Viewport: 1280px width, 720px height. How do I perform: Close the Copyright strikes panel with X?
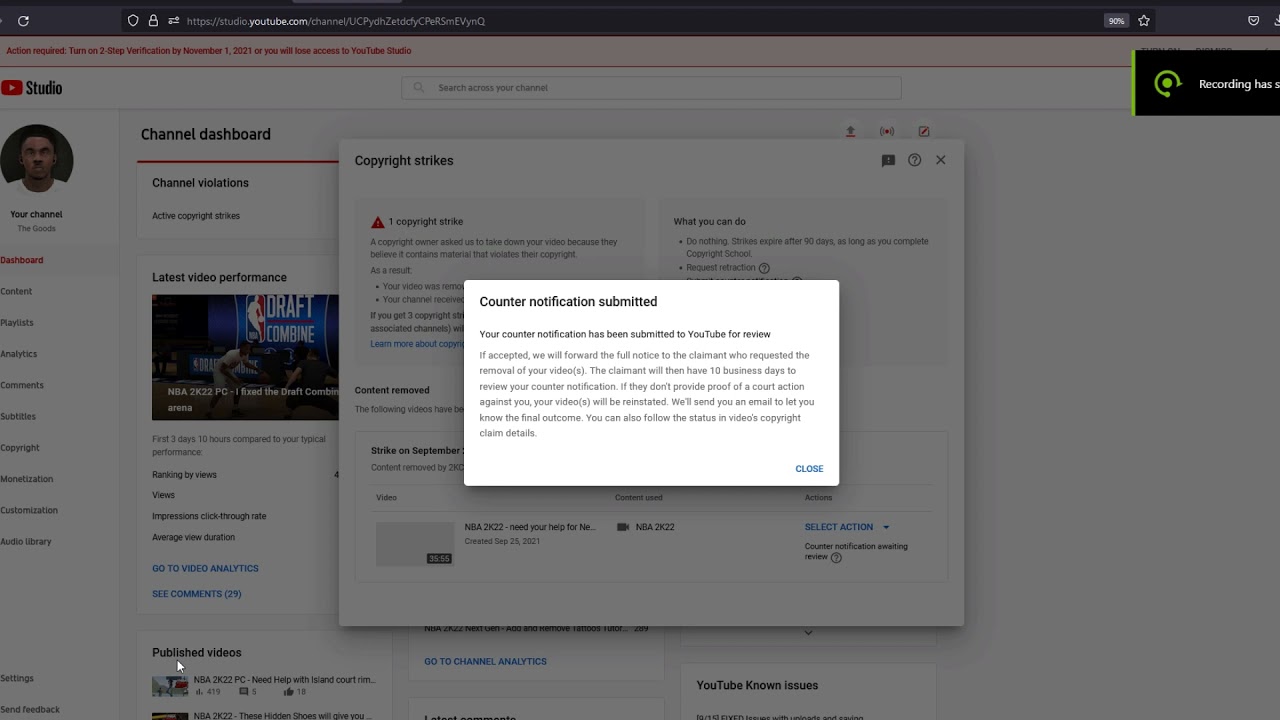(x=940, y=160)
